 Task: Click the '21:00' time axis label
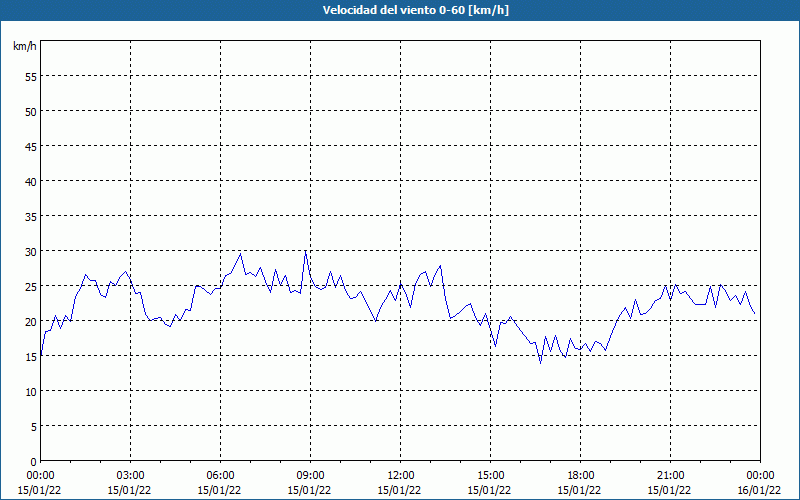point(670,476)
